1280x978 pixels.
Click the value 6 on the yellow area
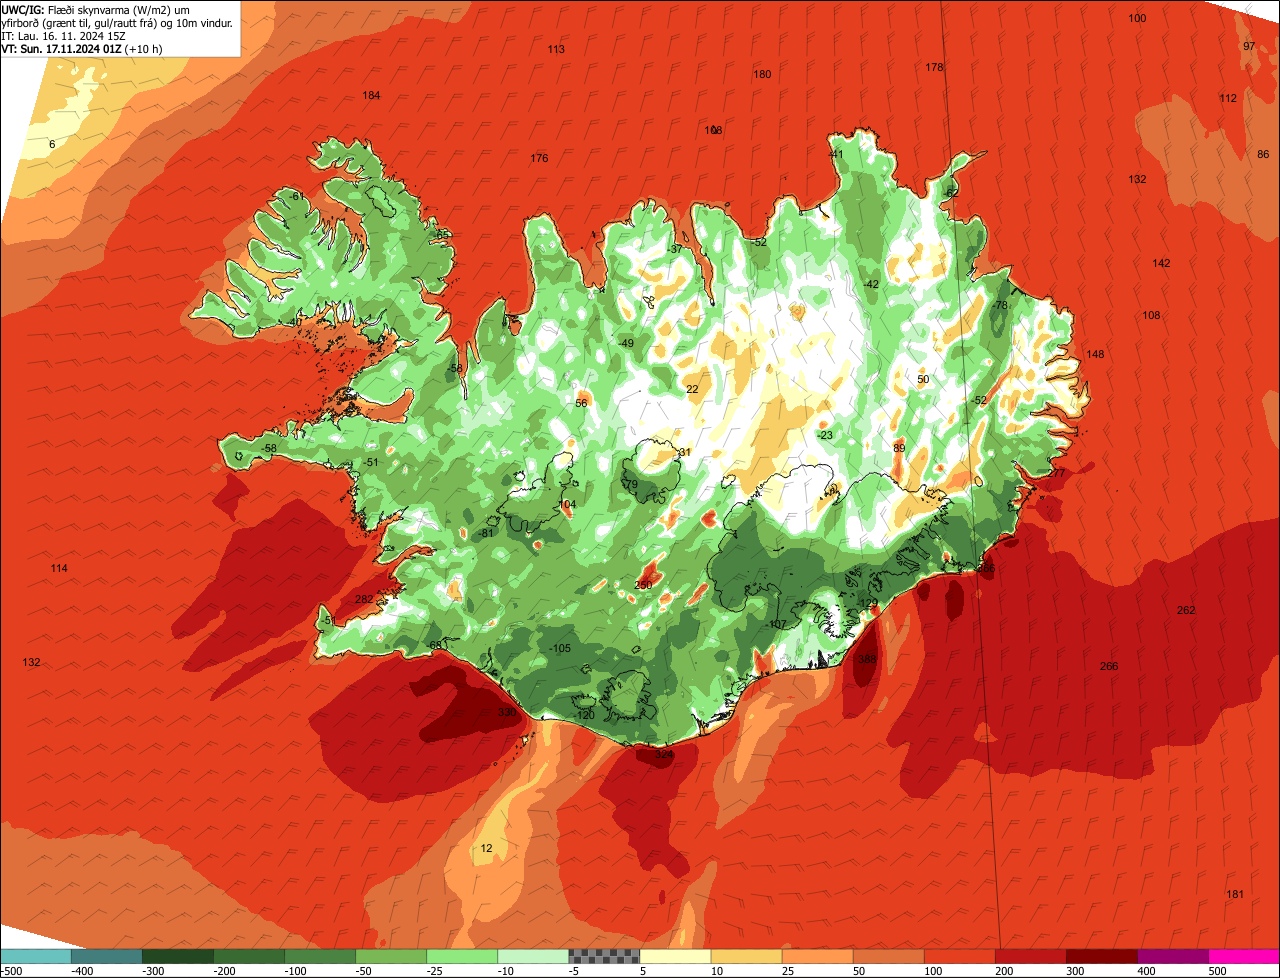click(52, 145)
